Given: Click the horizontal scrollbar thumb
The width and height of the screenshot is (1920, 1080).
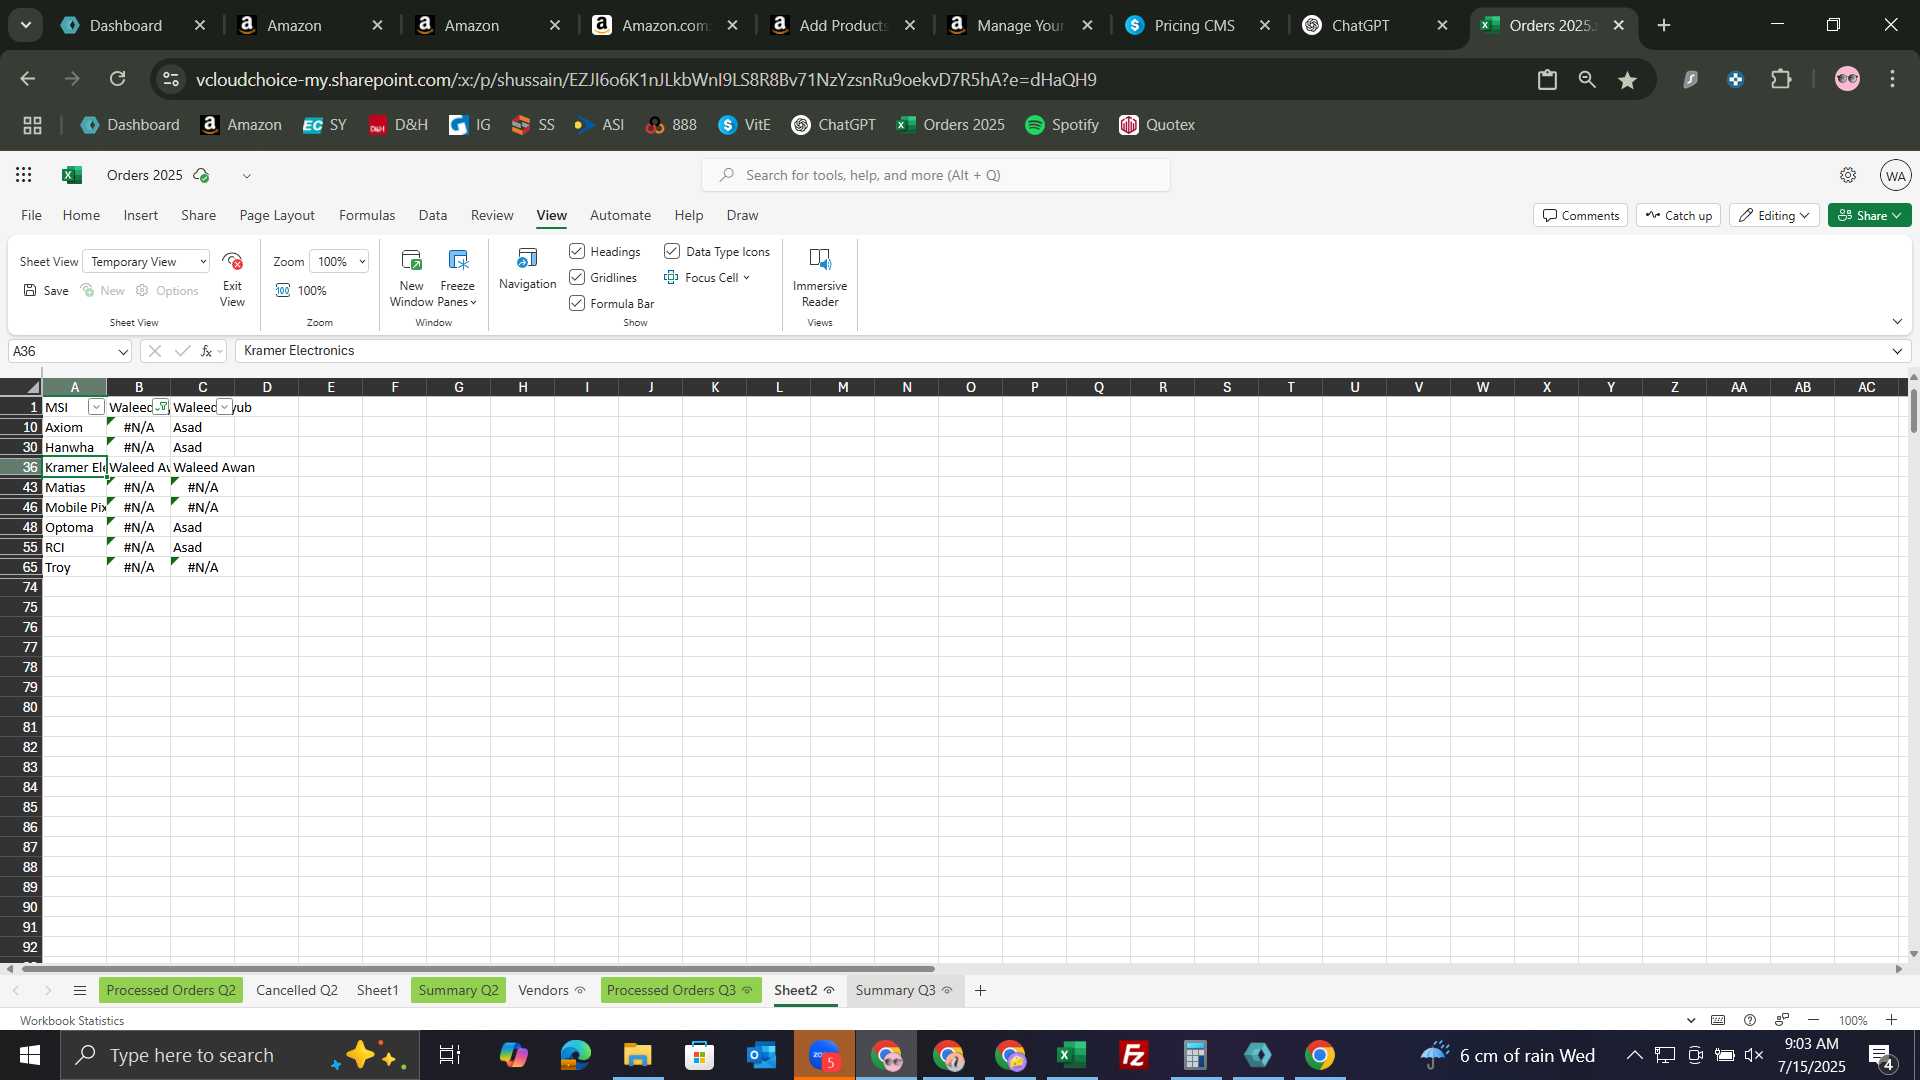Looking at the screenshot, I should 478,969.
